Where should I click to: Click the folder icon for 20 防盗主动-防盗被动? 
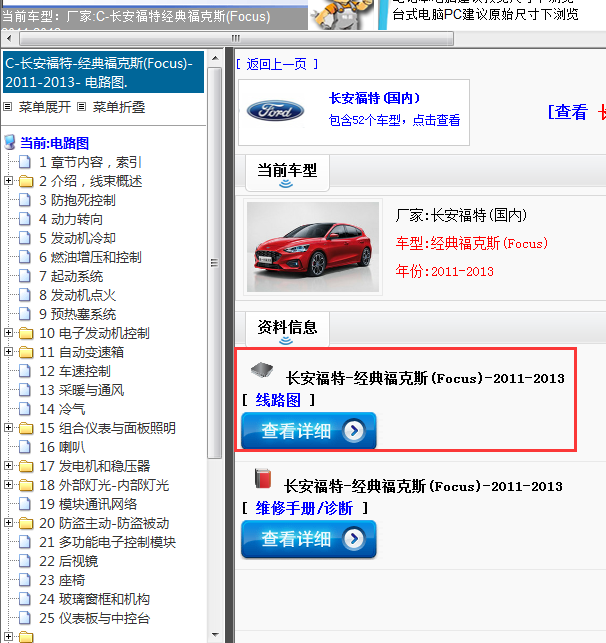(26, 523)
